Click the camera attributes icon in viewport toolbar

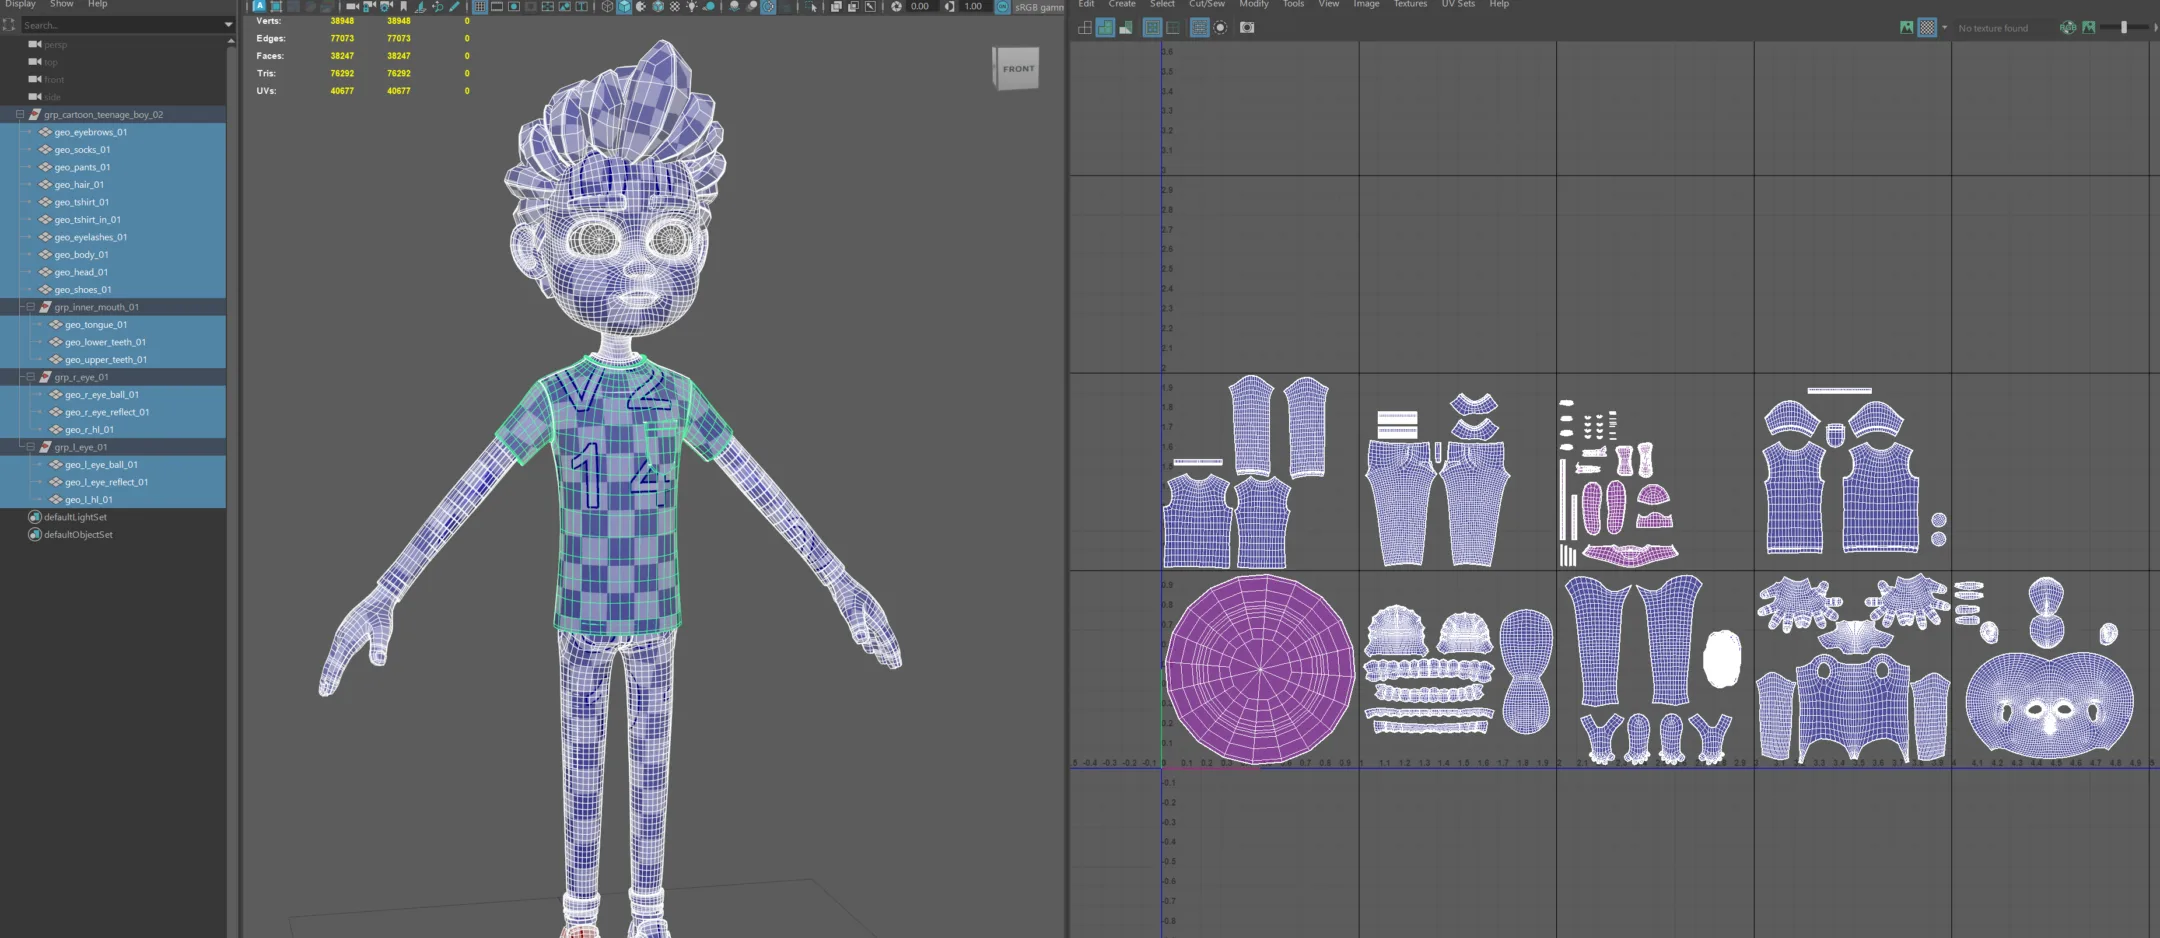tap(386, 6)
